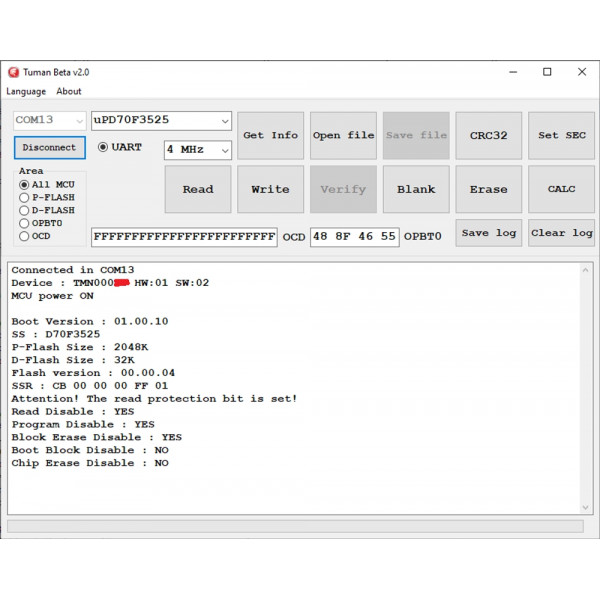The width and height of the screenshot is (600, 600).
Task: Click log line 'Connected in COM13'
Action: tap(73, 270)
